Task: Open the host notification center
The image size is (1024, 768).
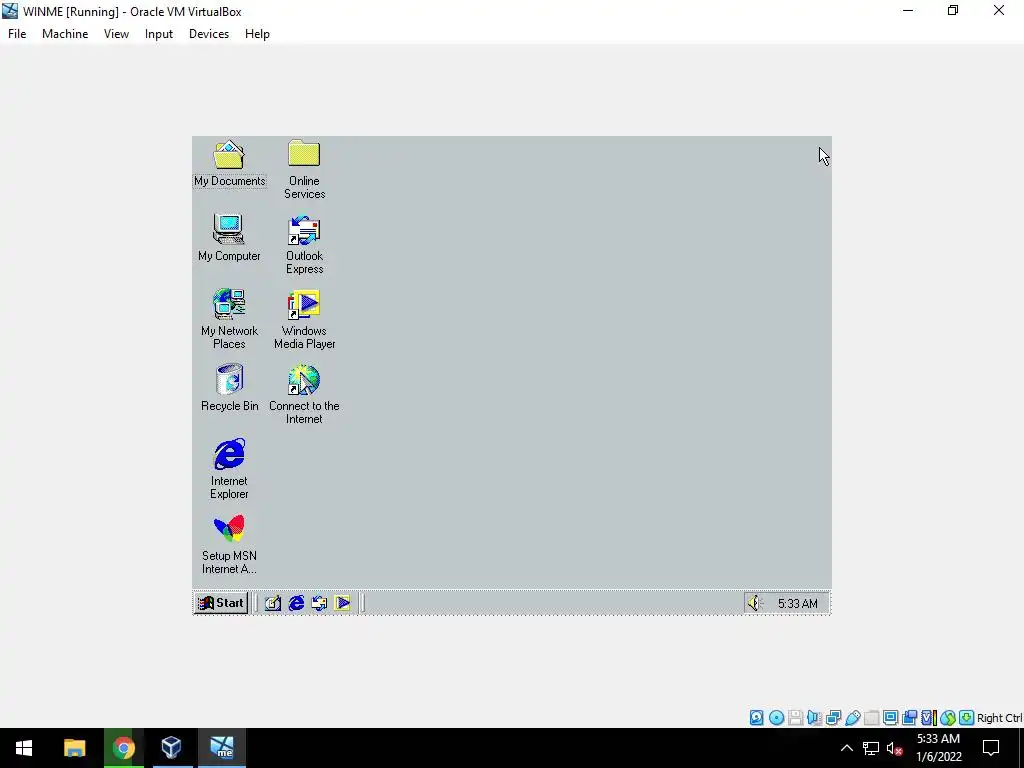Action: pos(991,748)
